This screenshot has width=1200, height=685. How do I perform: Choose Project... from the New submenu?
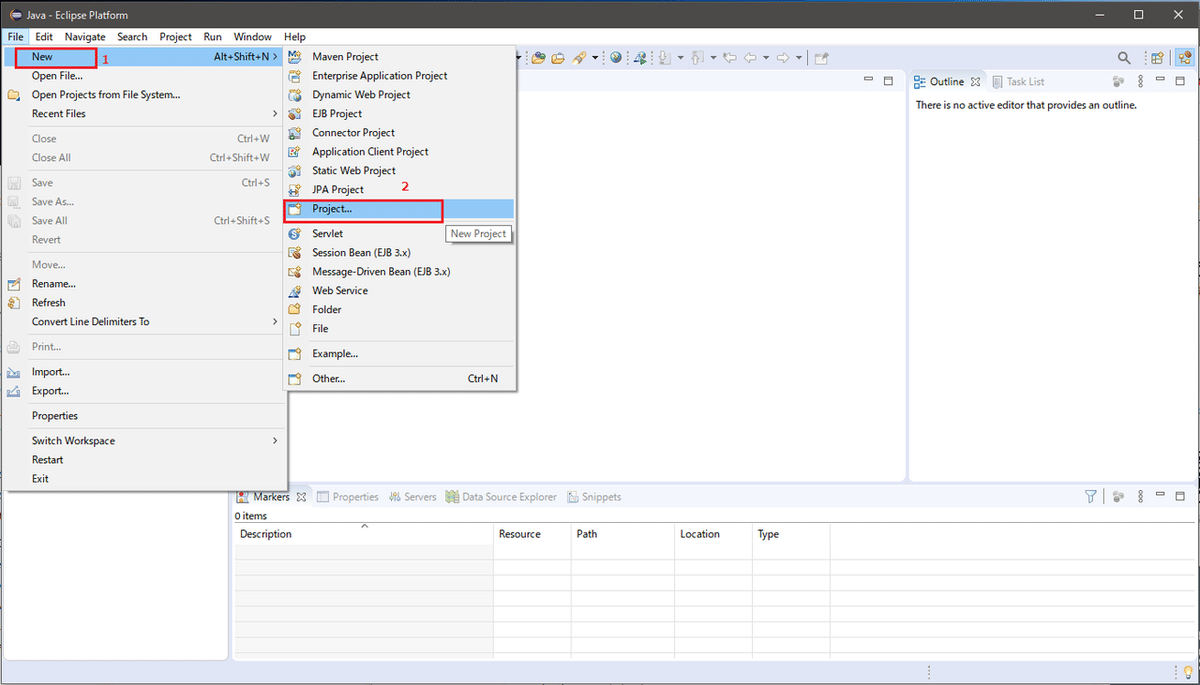[400, 209]
